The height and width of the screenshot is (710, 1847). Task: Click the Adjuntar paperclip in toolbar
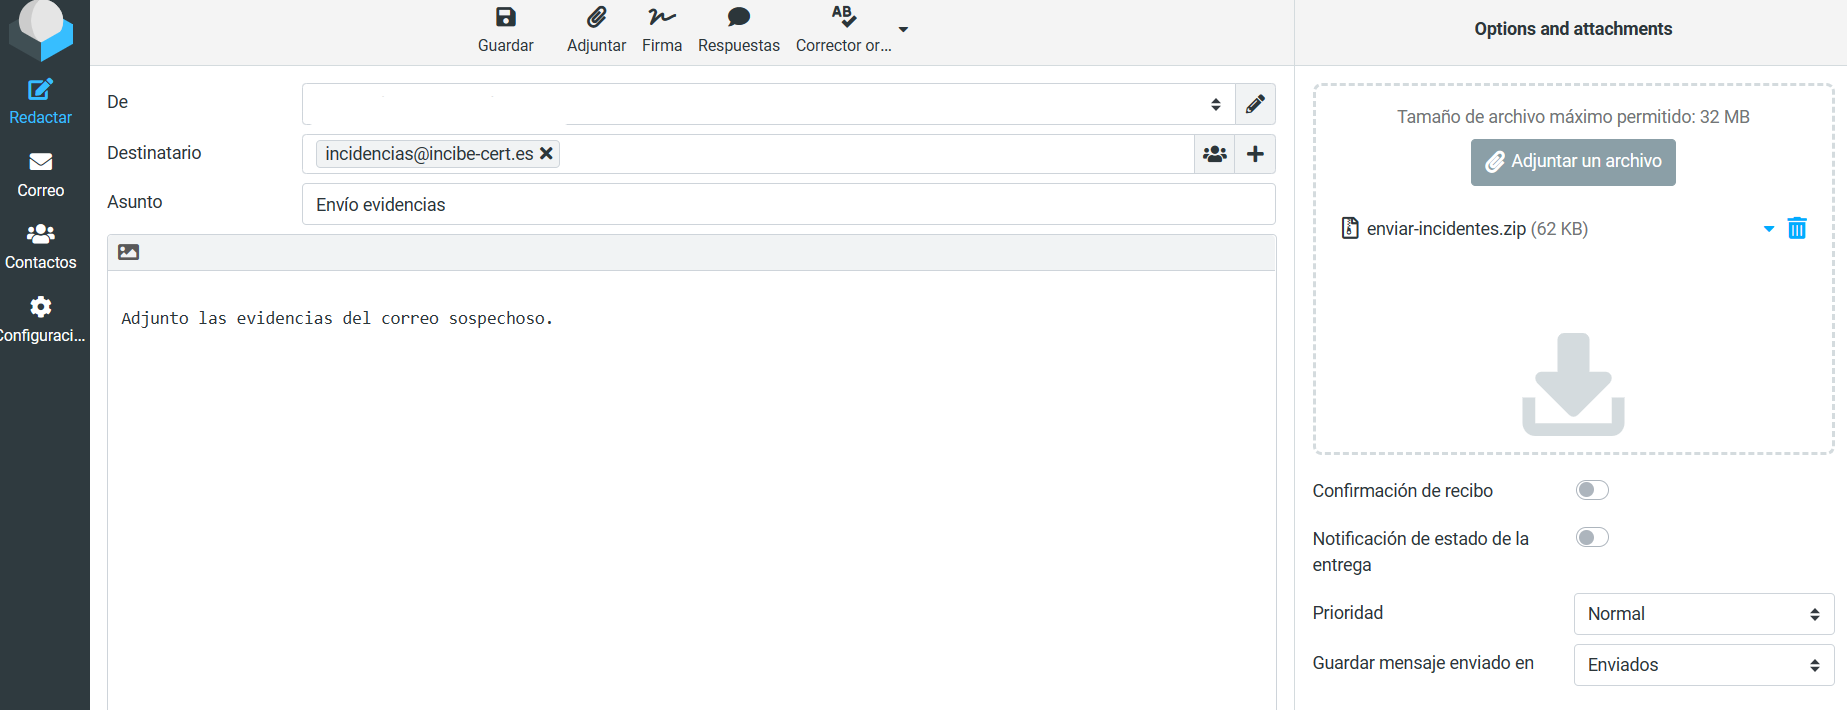596,17
